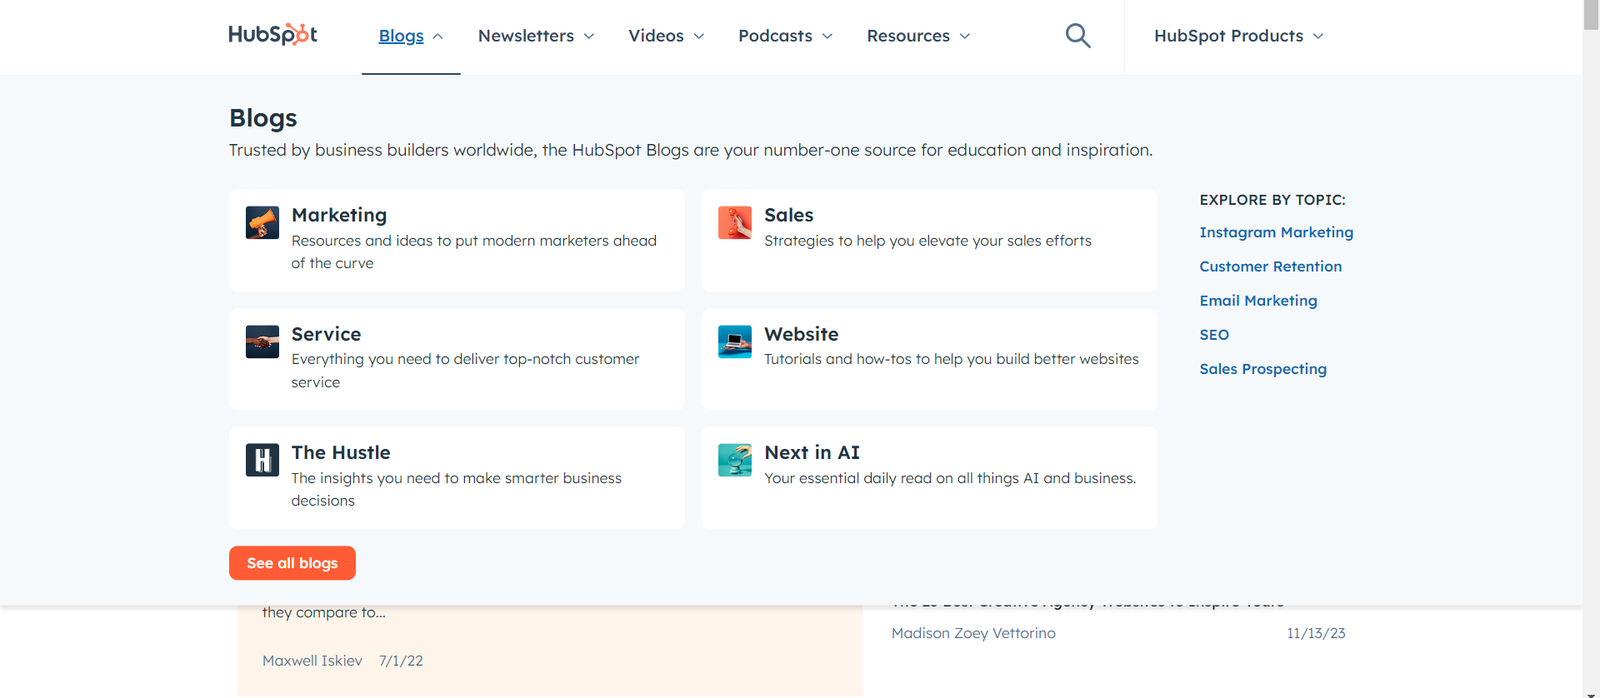Go to SEO topic

tap(1214, 335)
